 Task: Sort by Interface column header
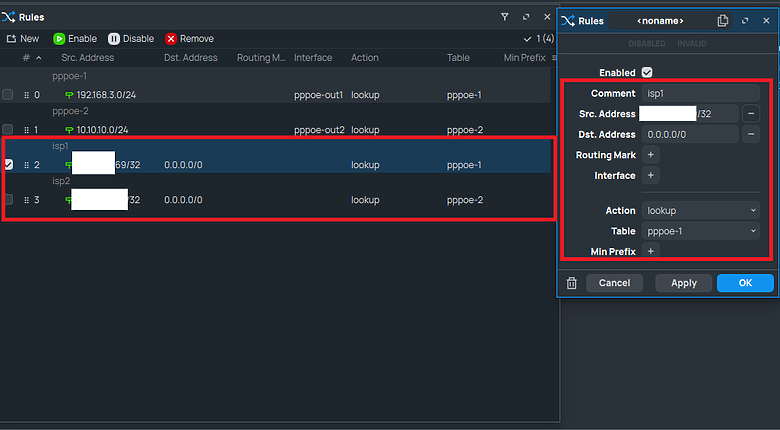pyautogui.click(x=313, y=58)
